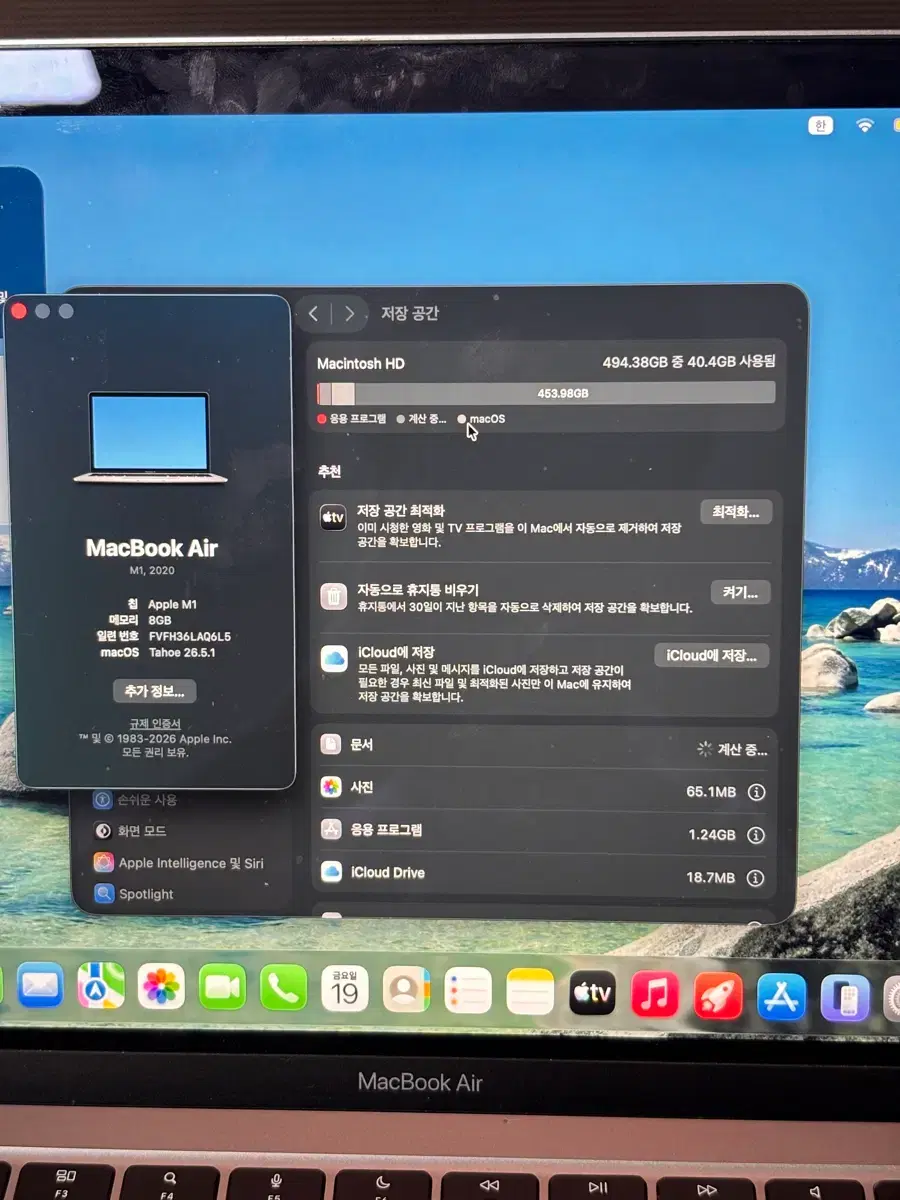Click the 응용 프로그램 row app icon
900x1200 pixels.
point(331,829)
